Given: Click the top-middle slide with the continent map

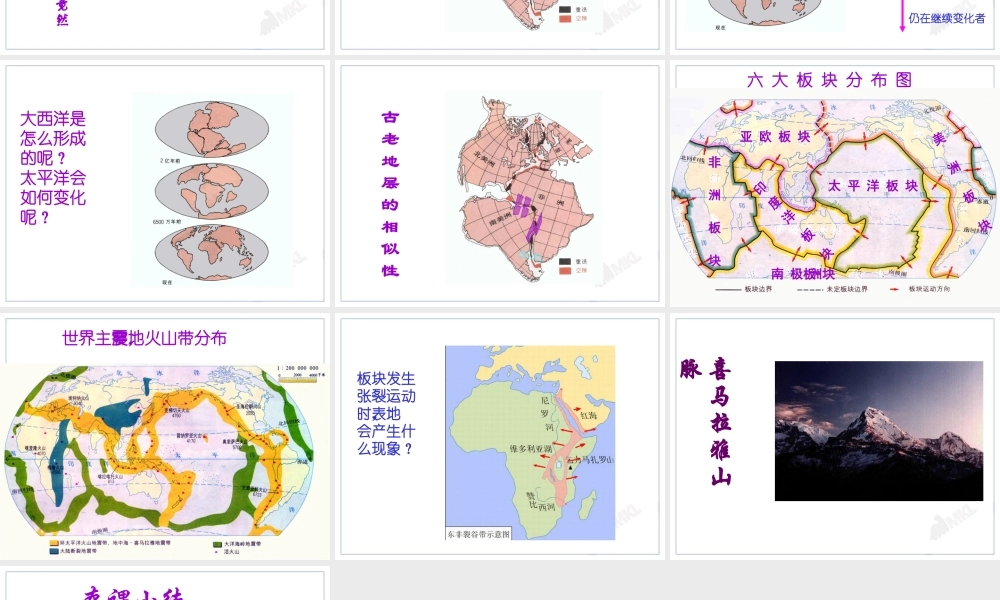Looking at the screenshot, I should pyautogui.click(x=500, y=24).
